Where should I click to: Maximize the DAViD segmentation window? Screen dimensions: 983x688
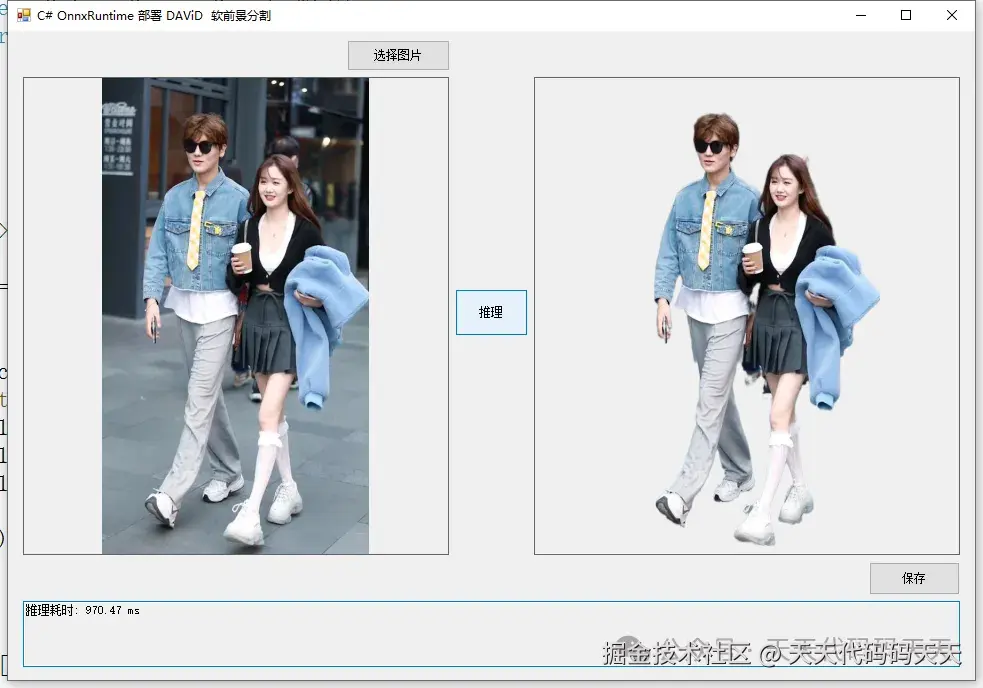coord(906,15)
